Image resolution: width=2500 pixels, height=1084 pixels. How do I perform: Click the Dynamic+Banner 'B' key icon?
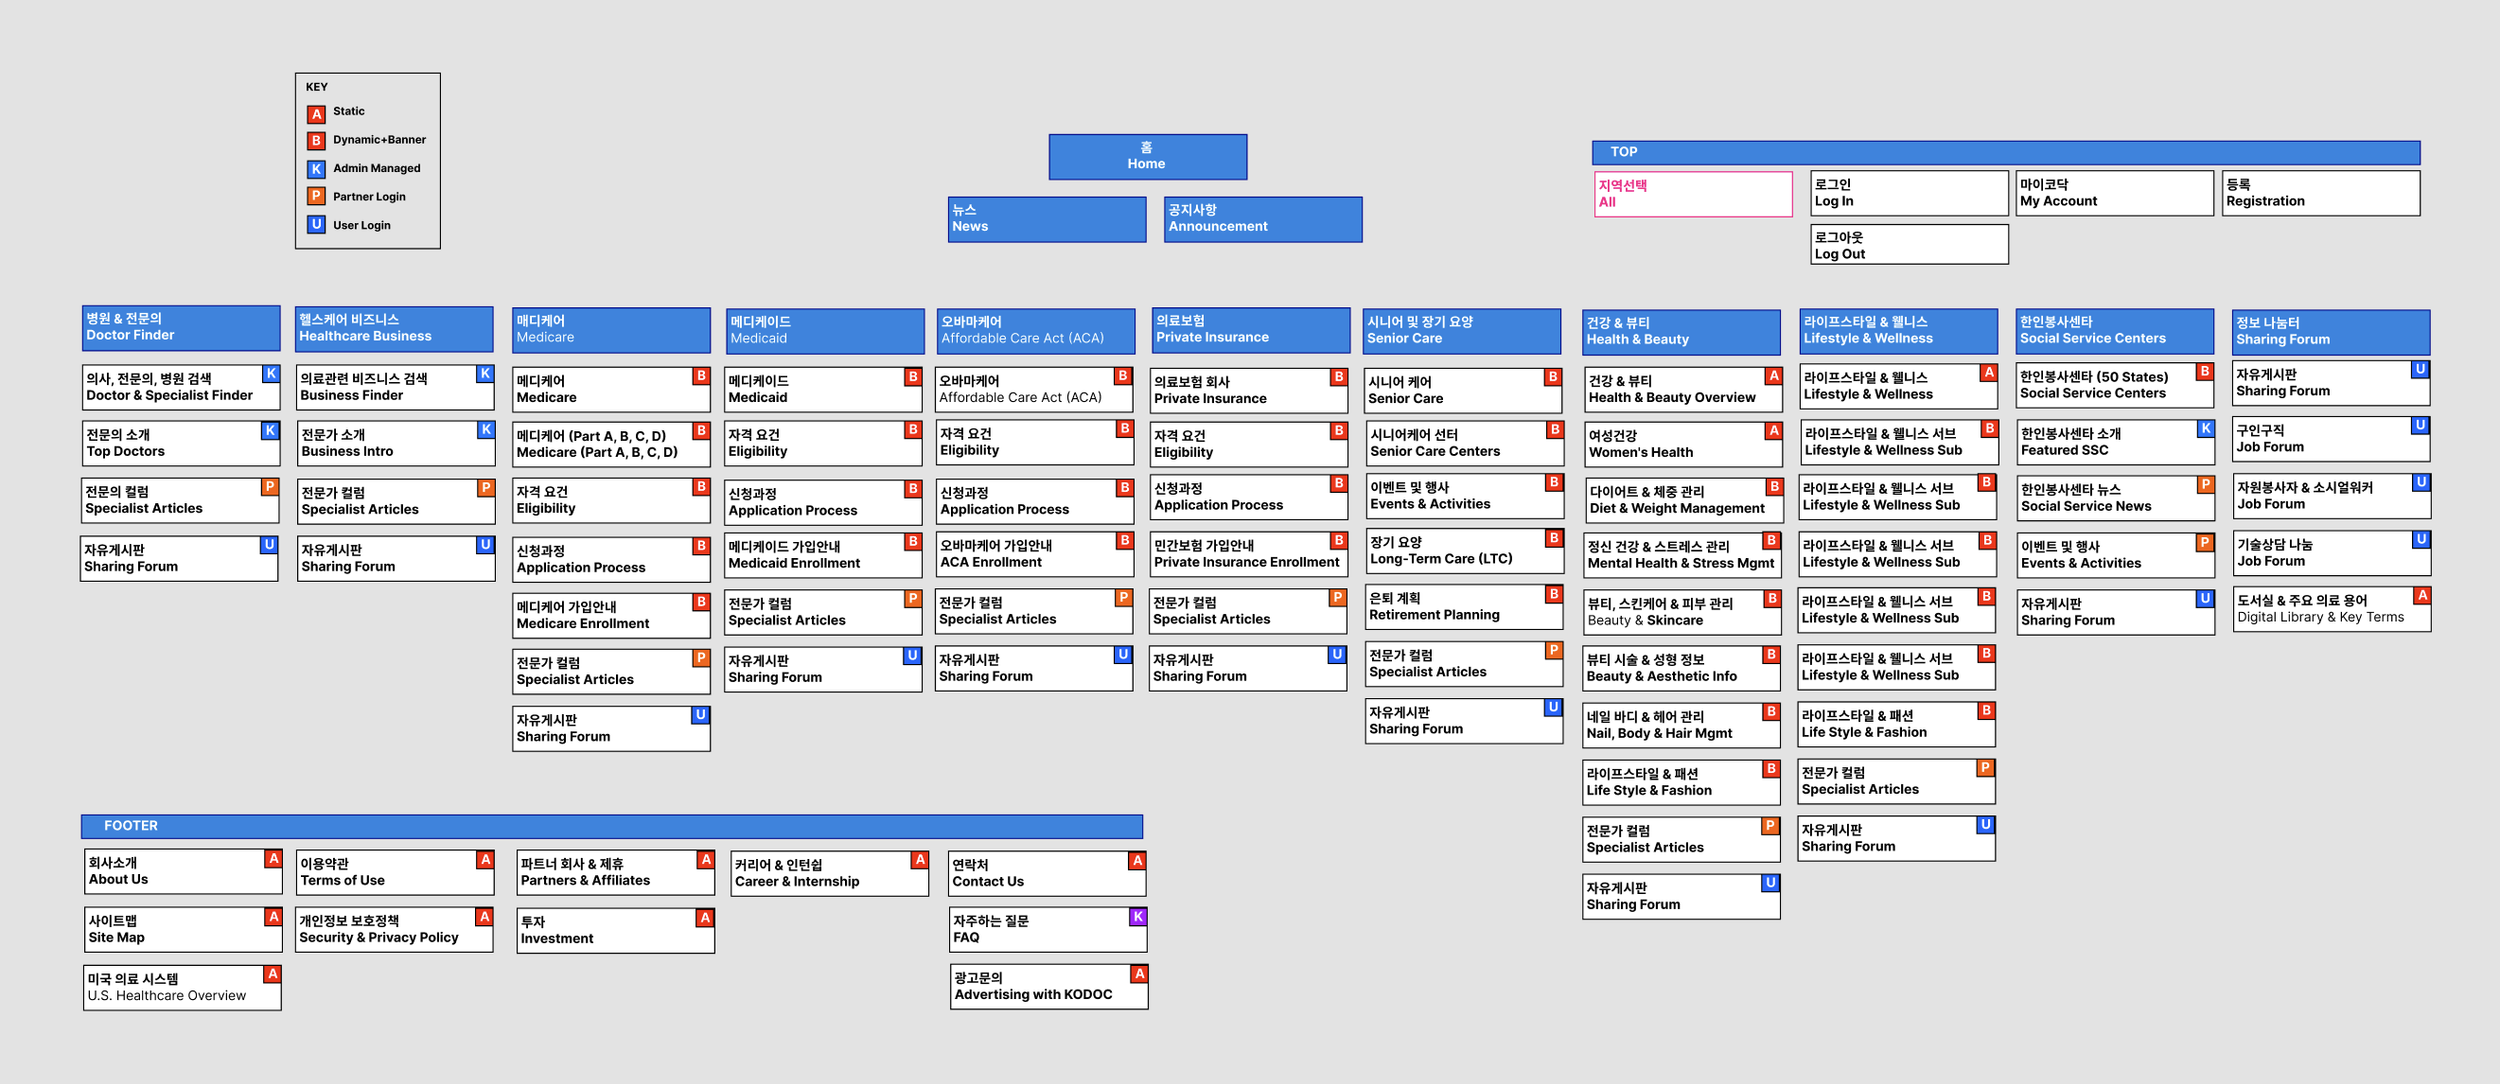click(x=316, y=141)
